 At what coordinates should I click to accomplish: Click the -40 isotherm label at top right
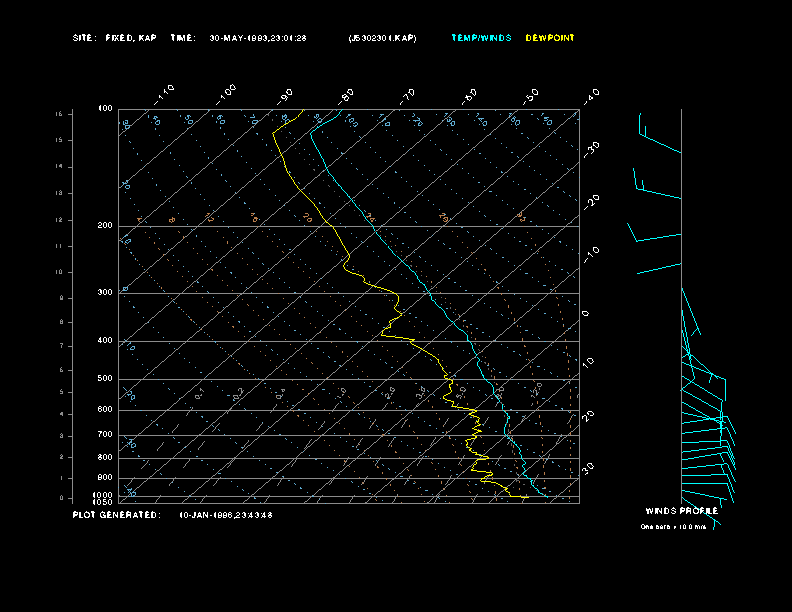(x=591, y=96)
